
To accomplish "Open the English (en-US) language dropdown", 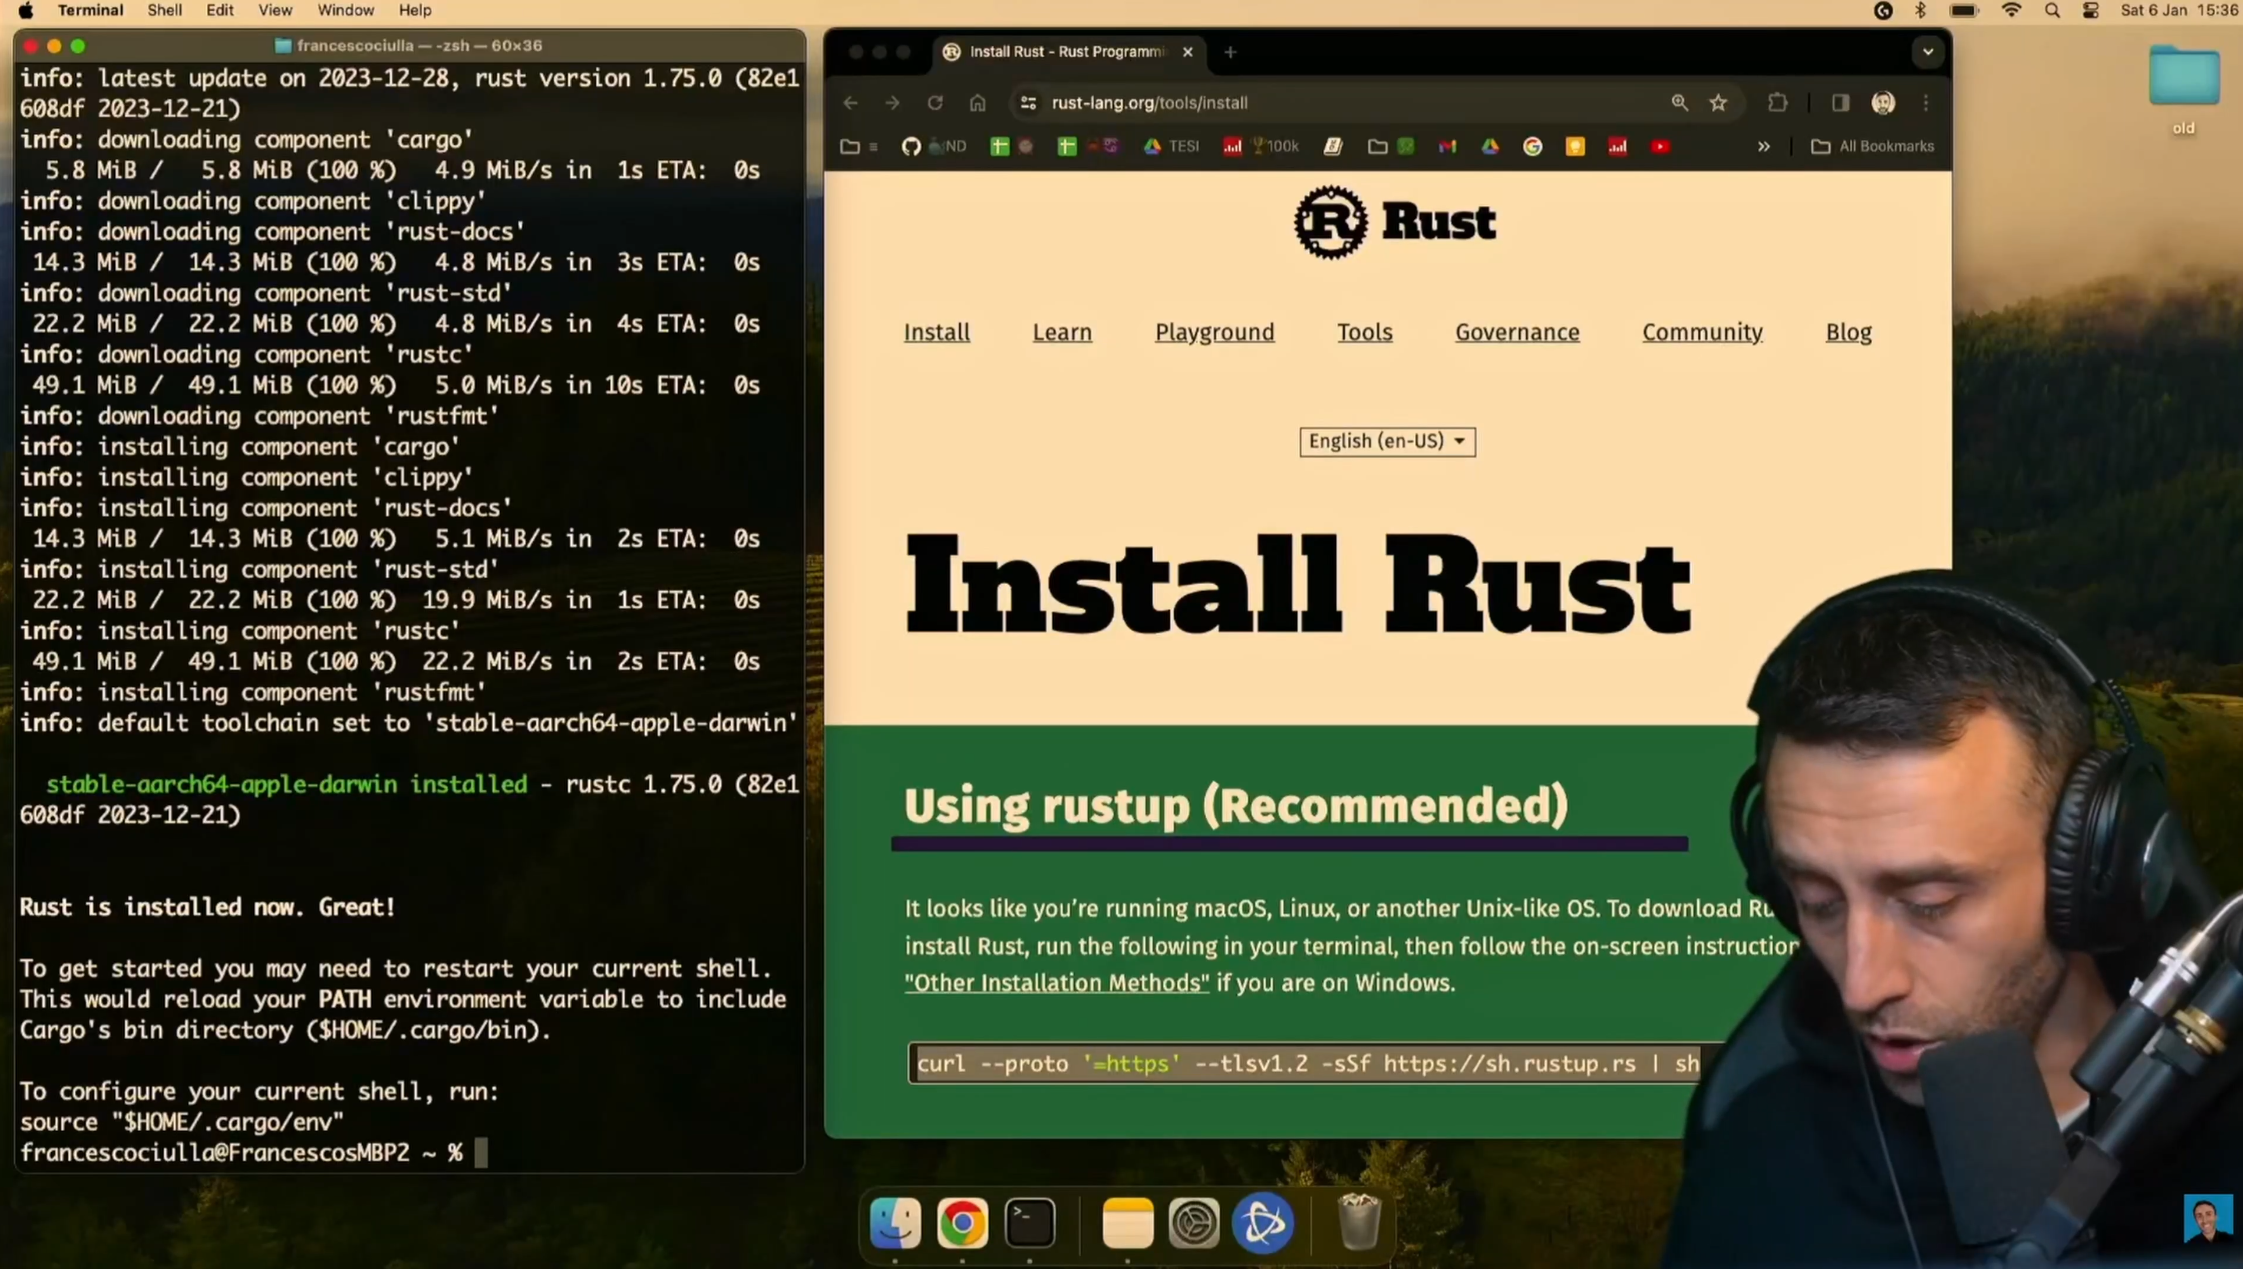I will (x=1386, y=441).
